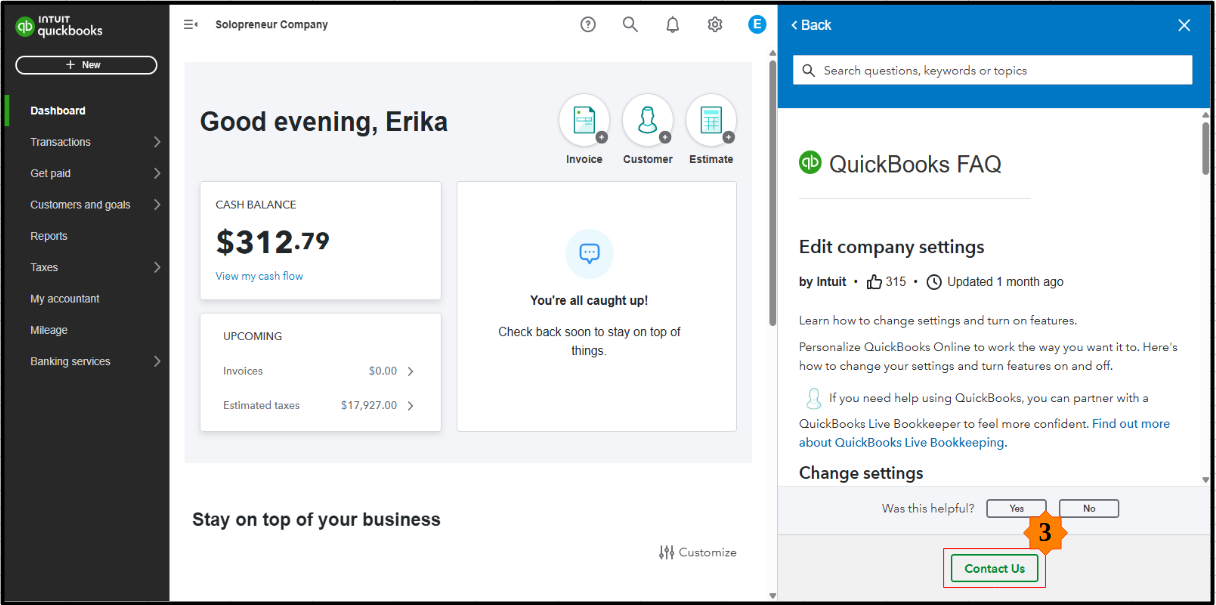Screen dimensions: 1216x605
Task: Open the Customize panel for dashboard widgets
Action: (697, 551)
